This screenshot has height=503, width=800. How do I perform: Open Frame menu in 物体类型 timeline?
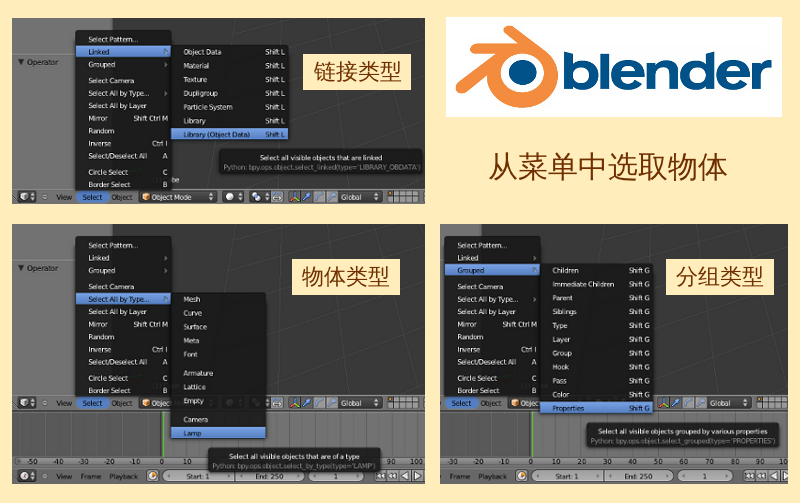click(91, 476)
